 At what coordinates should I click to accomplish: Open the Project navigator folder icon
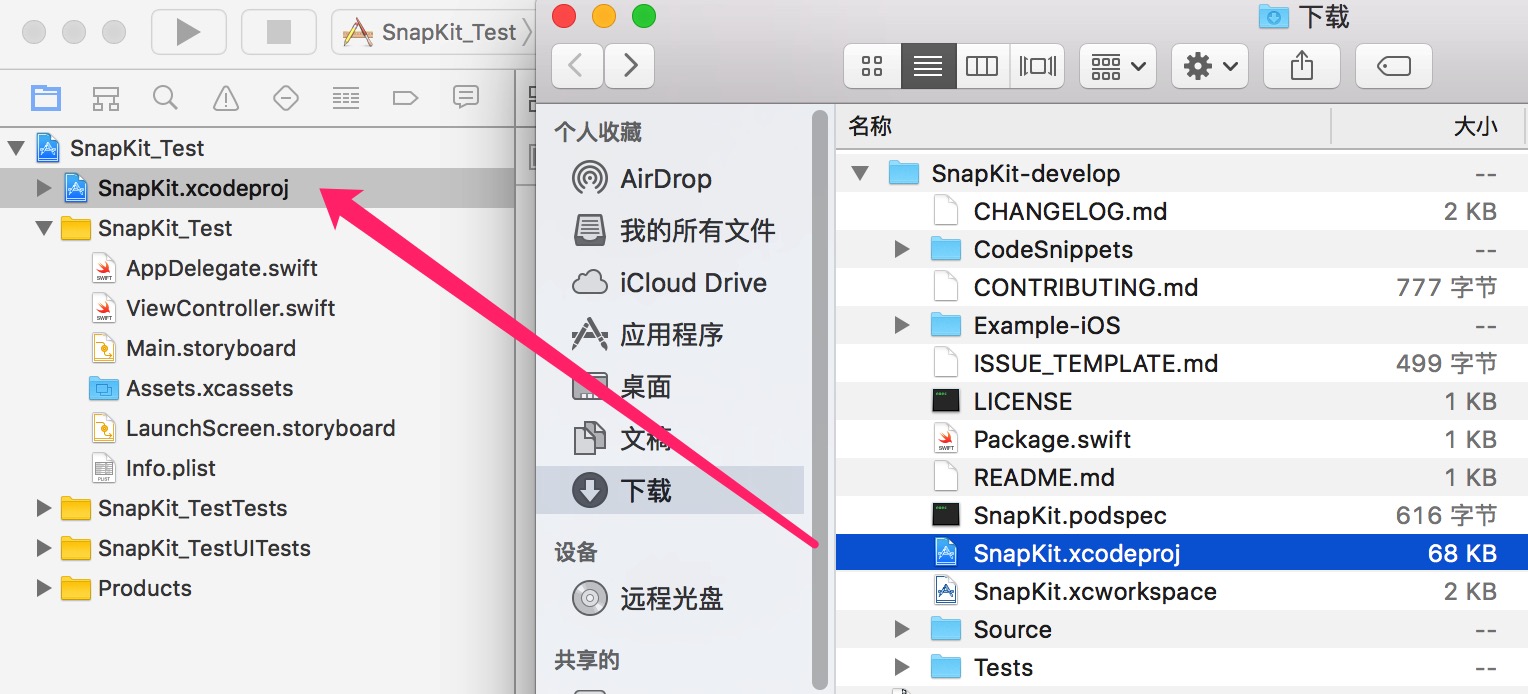pyautogui.click(x=46, y=97)
